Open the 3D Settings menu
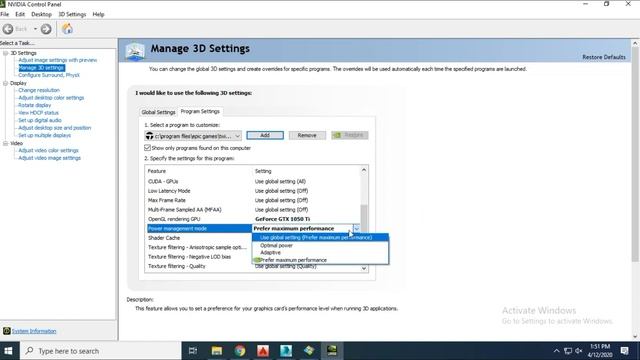640x360 pixels. tap(72, 14)
